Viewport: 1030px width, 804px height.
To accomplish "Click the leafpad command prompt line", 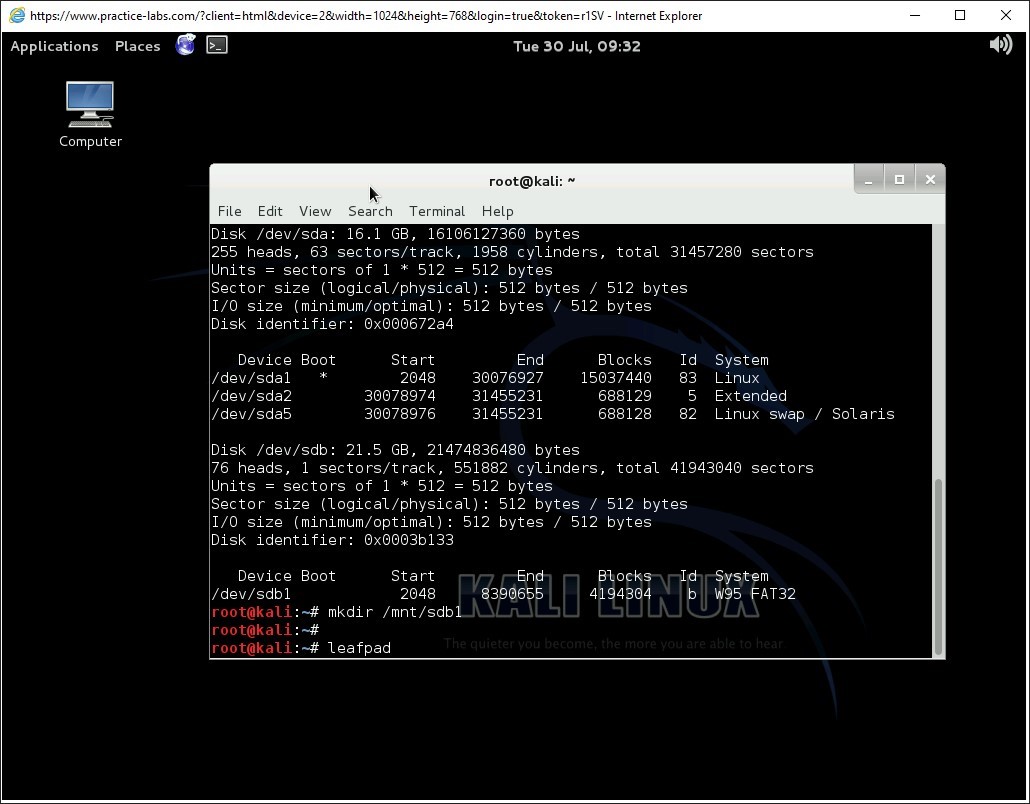I will tap(359, 648).
